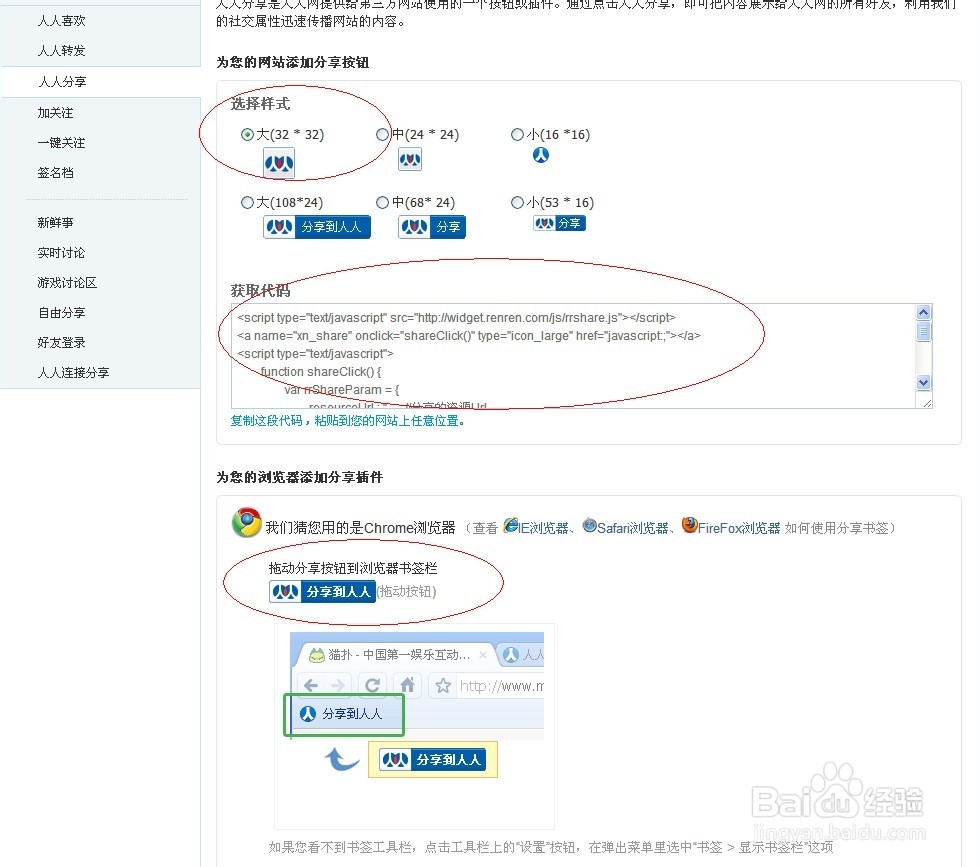Image resolution: width=980 pixels, height=867 pixels.
Task: Select 人人分享 in the sidebar
Action: 62,82
